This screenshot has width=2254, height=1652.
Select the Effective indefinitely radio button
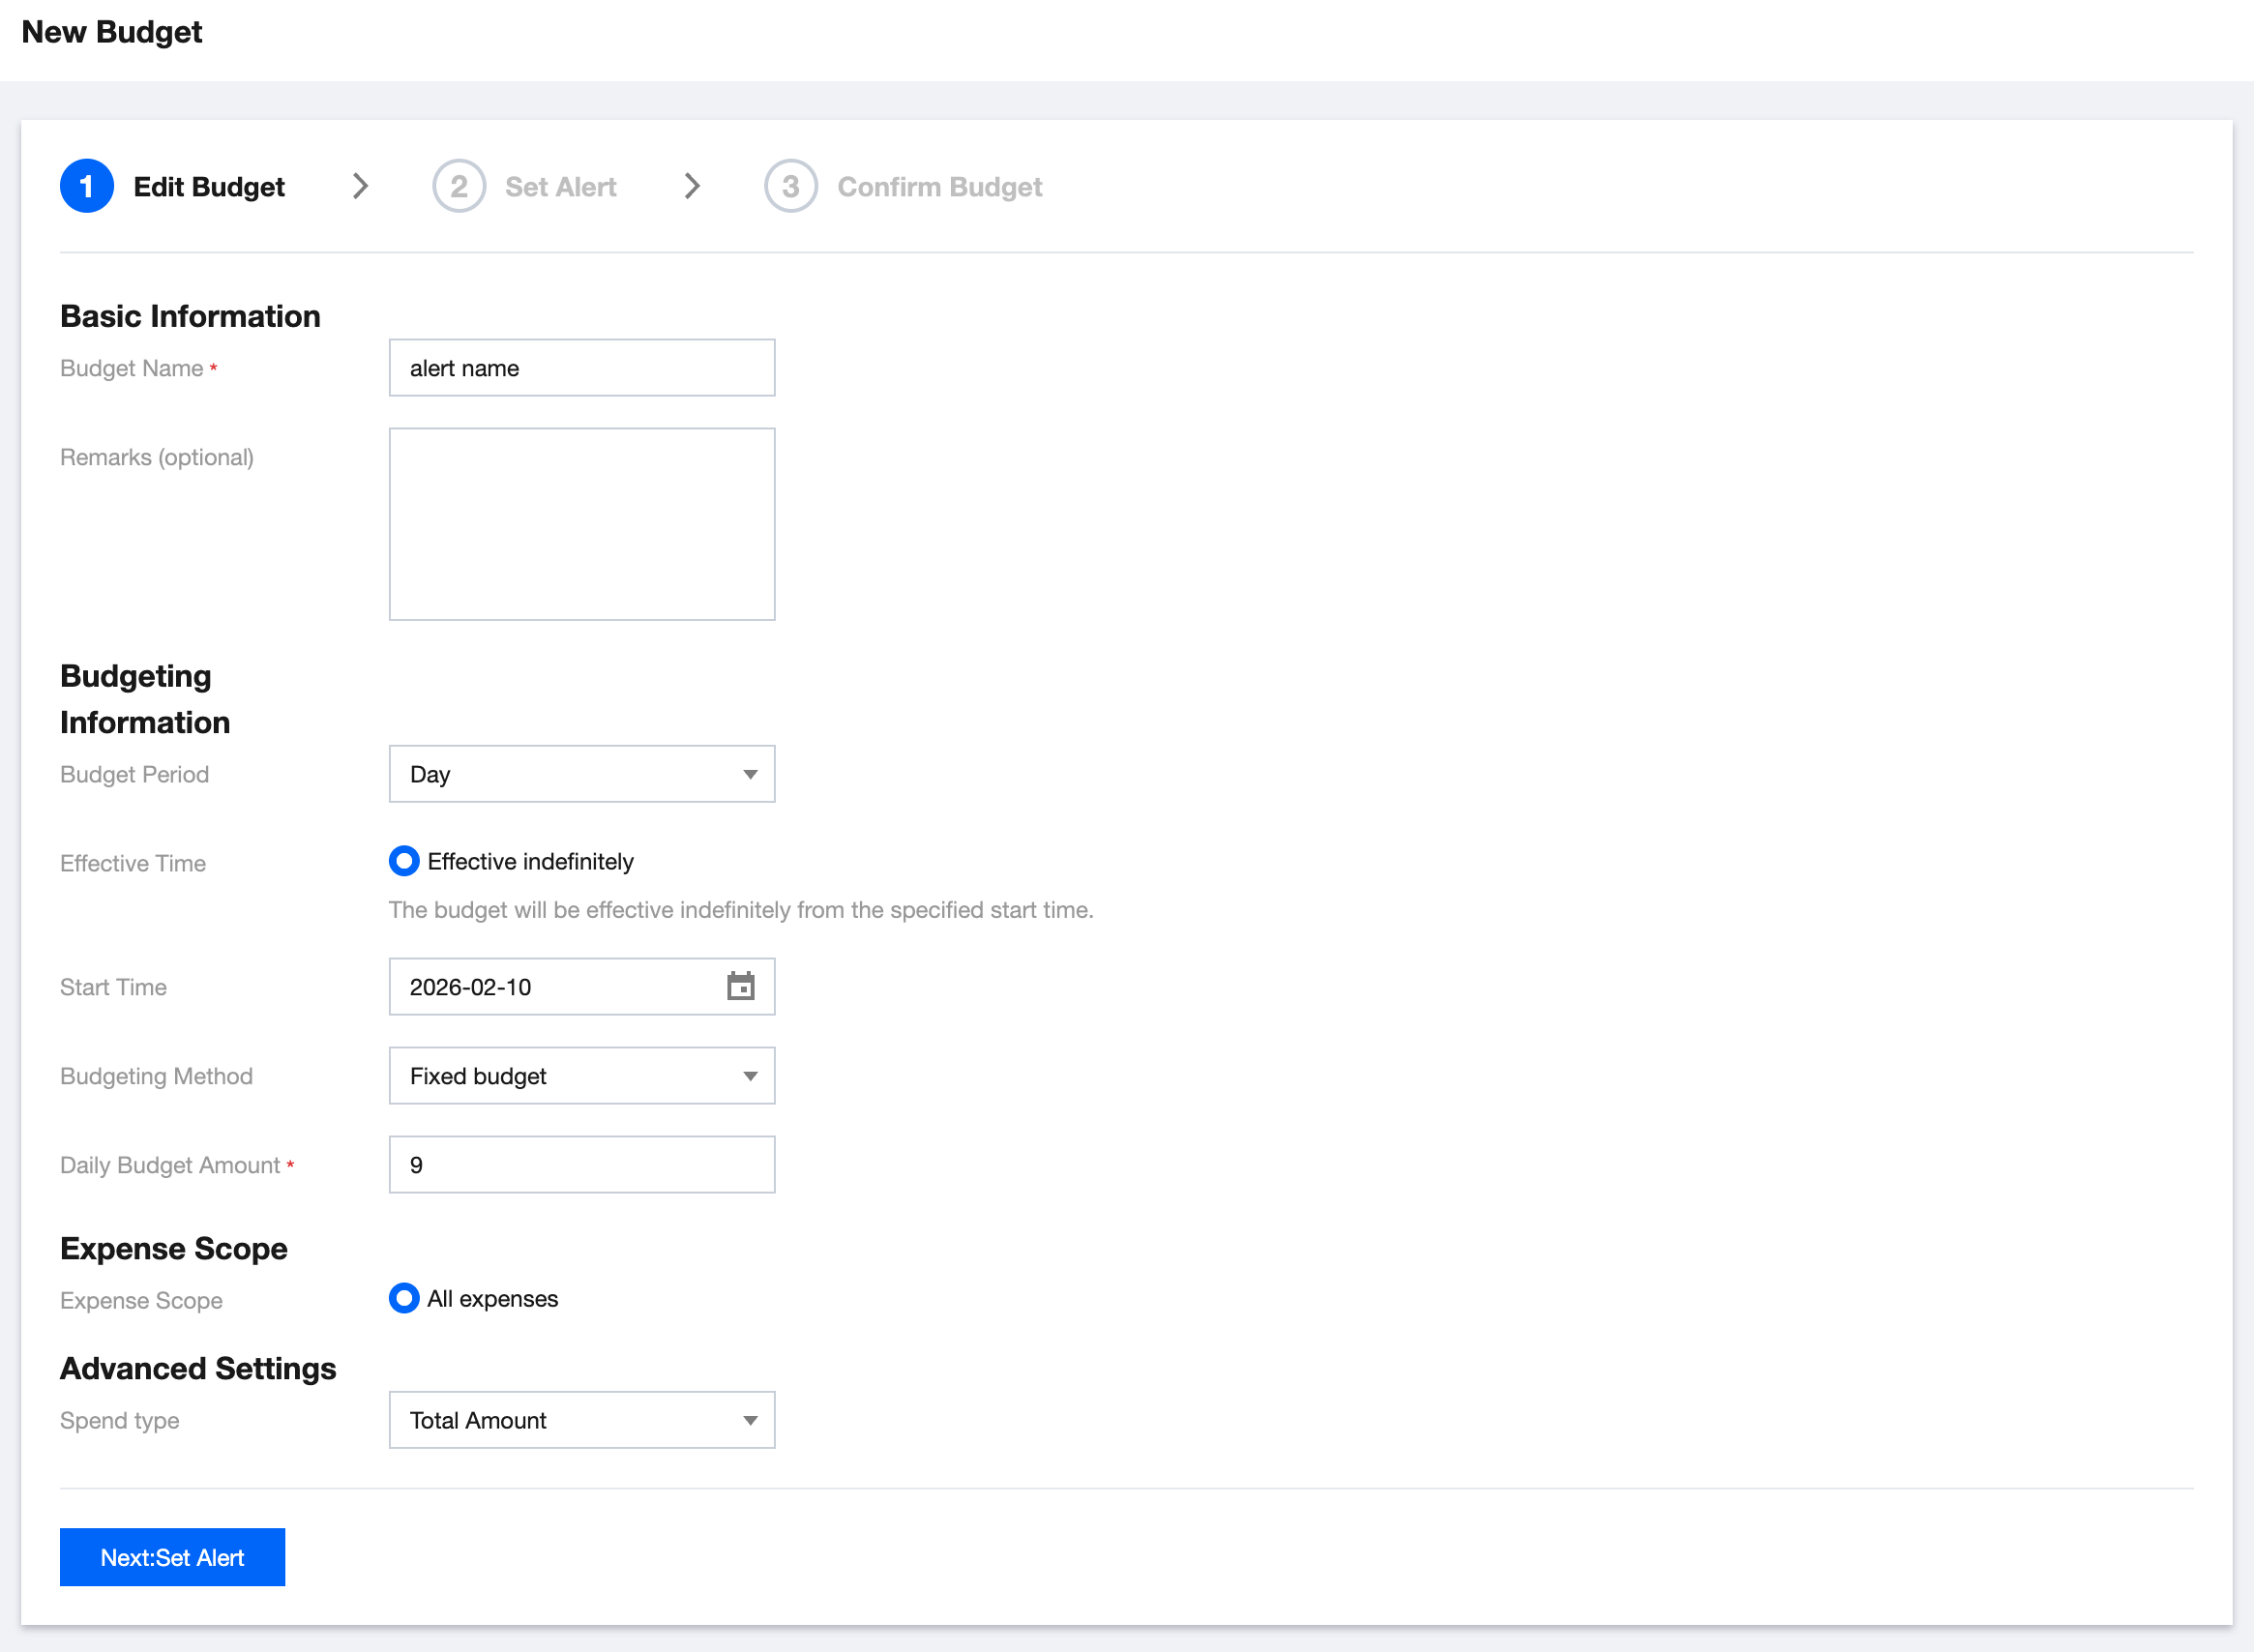[x=404, y=861]
